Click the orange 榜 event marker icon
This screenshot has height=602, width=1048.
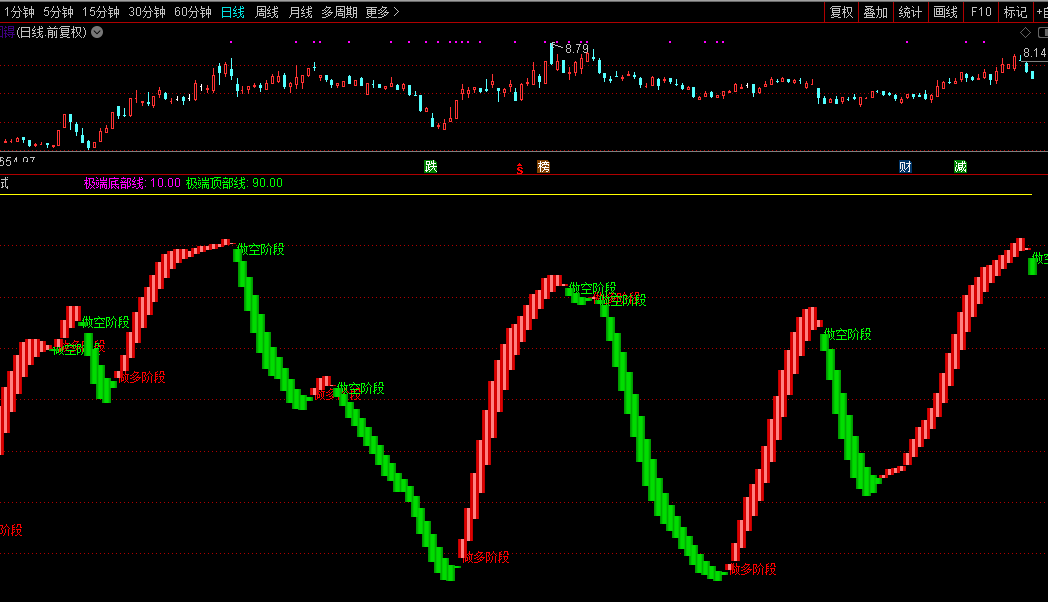(x=543, y=166)
